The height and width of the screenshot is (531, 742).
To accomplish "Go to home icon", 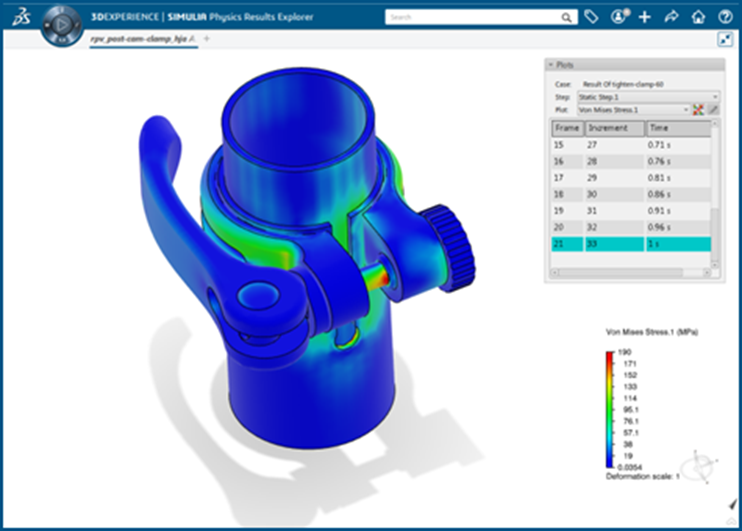I will 698,17.
